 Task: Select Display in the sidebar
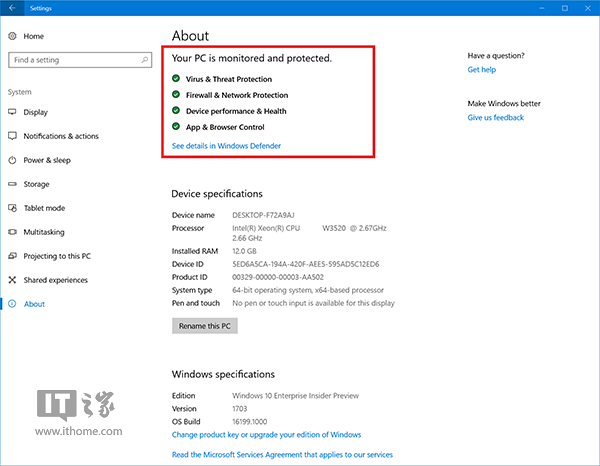click(36, 112)
